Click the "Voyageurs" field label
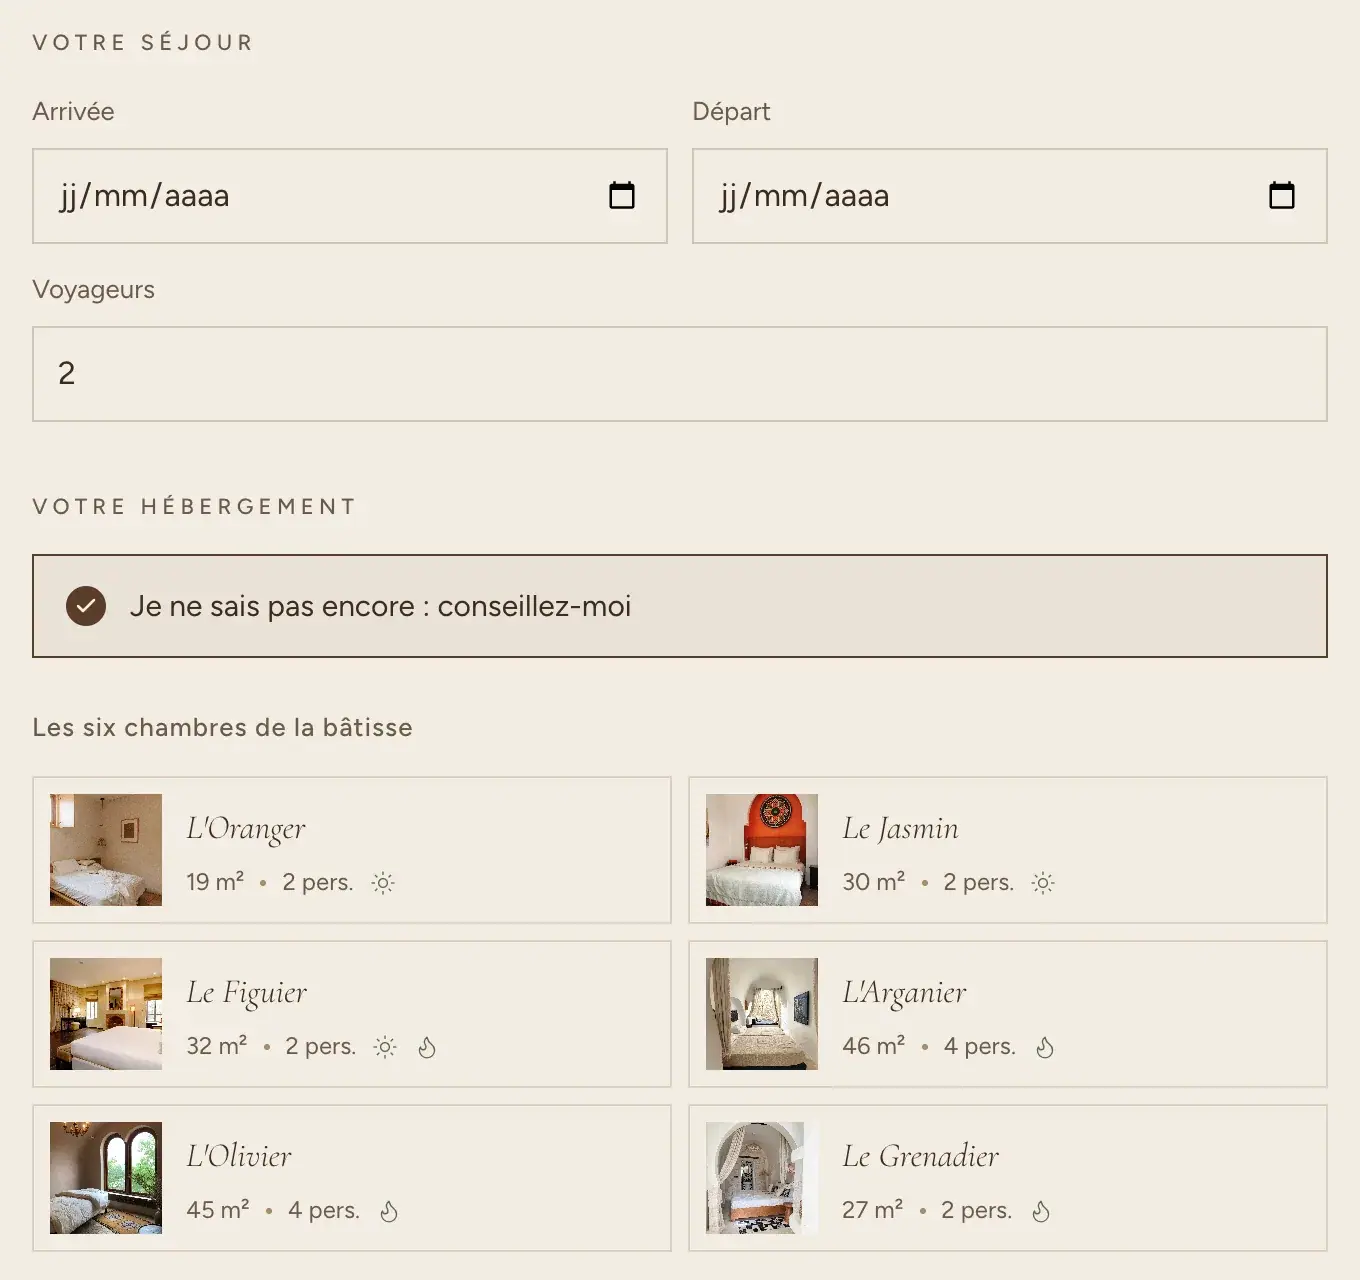The width and height of the screenshot is (1360, 1280). click(x=93, y=290)
